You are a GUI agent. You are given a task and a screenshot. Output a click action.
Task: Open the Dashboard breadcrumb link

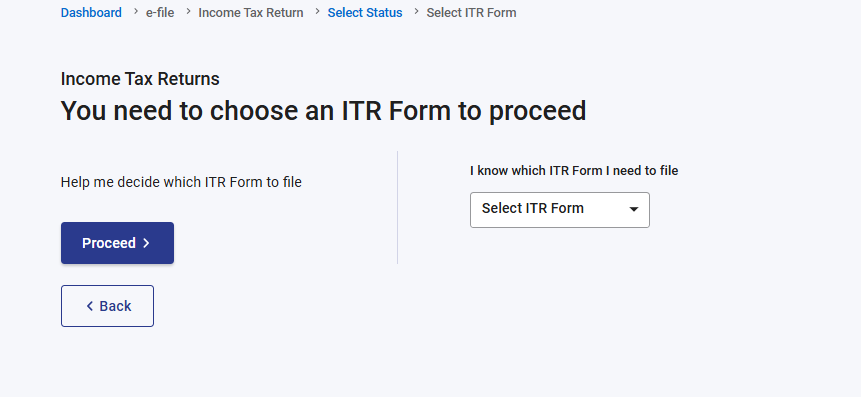pyautogui.click(x=91, y=13)
